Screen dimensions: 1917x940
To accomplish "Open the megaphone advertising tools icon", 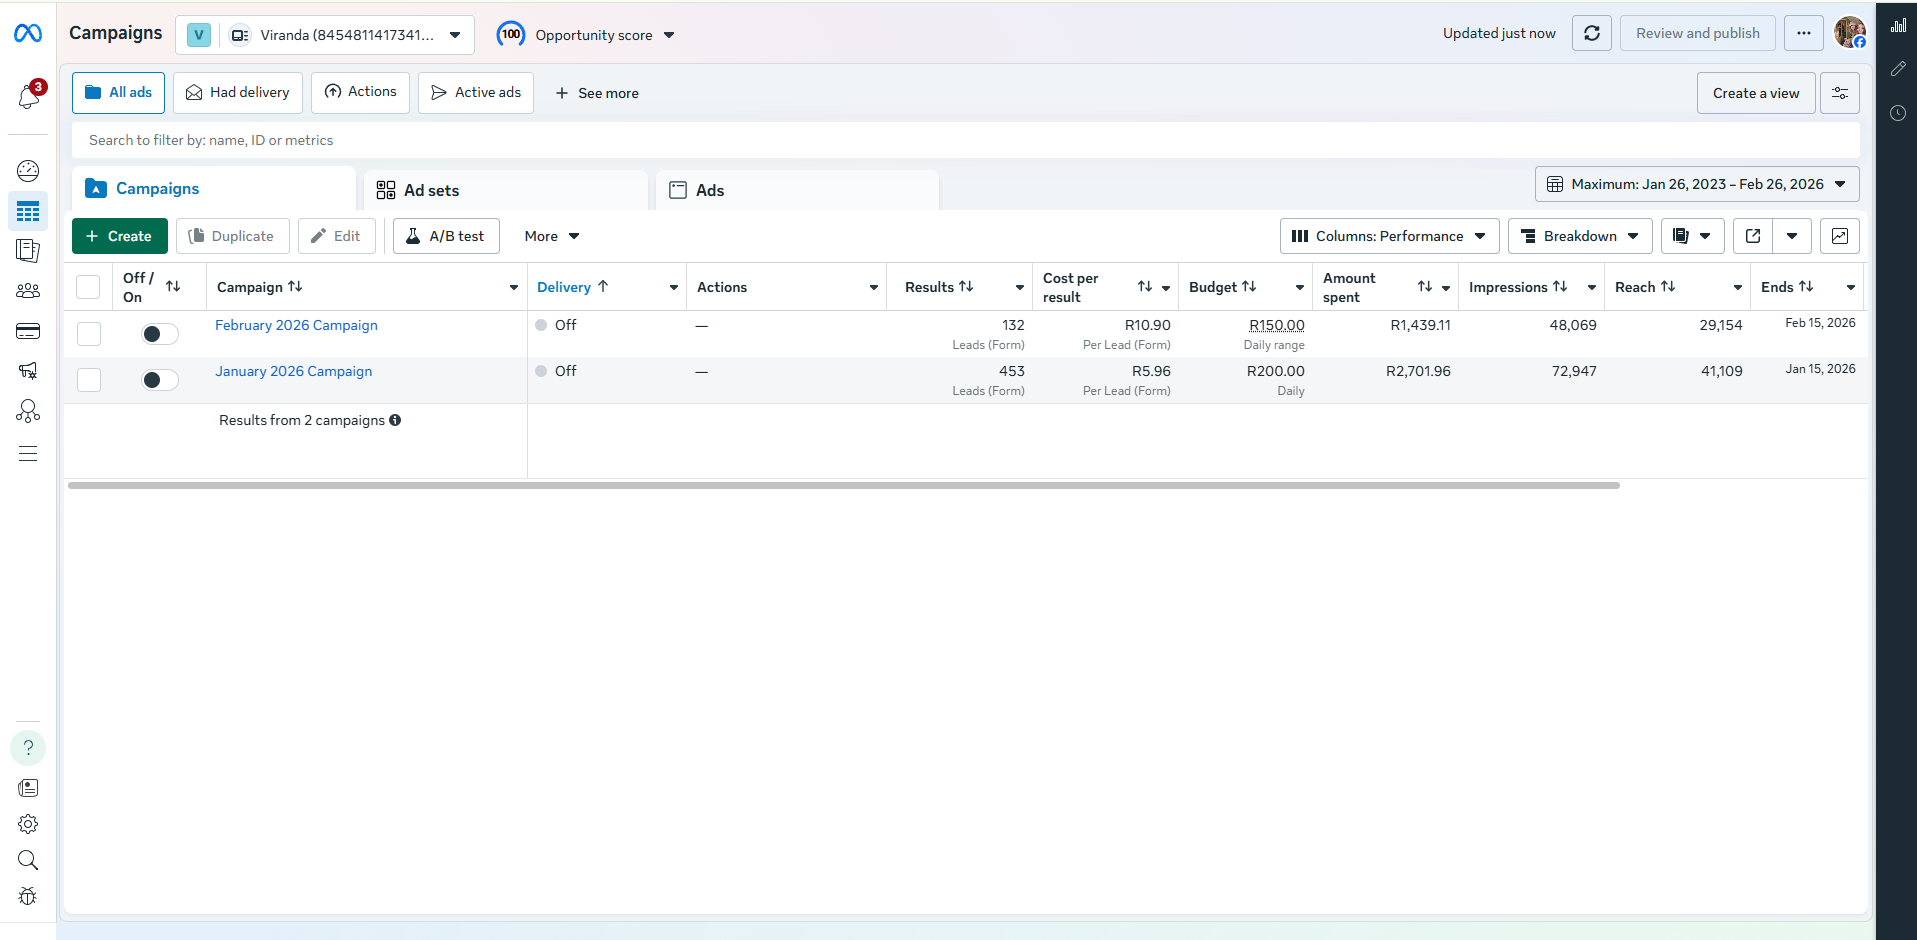I will point(28,371).
